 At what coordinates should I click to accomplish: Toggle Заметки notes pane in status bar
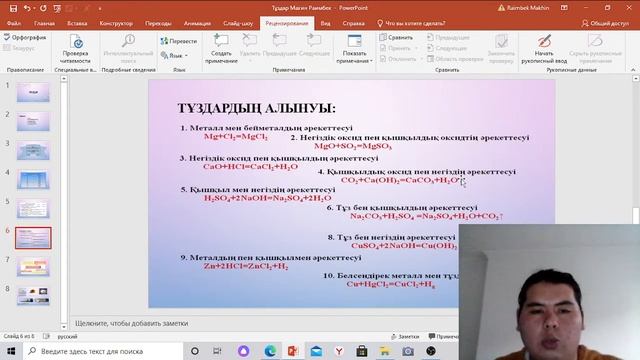(x=405, y=336)
